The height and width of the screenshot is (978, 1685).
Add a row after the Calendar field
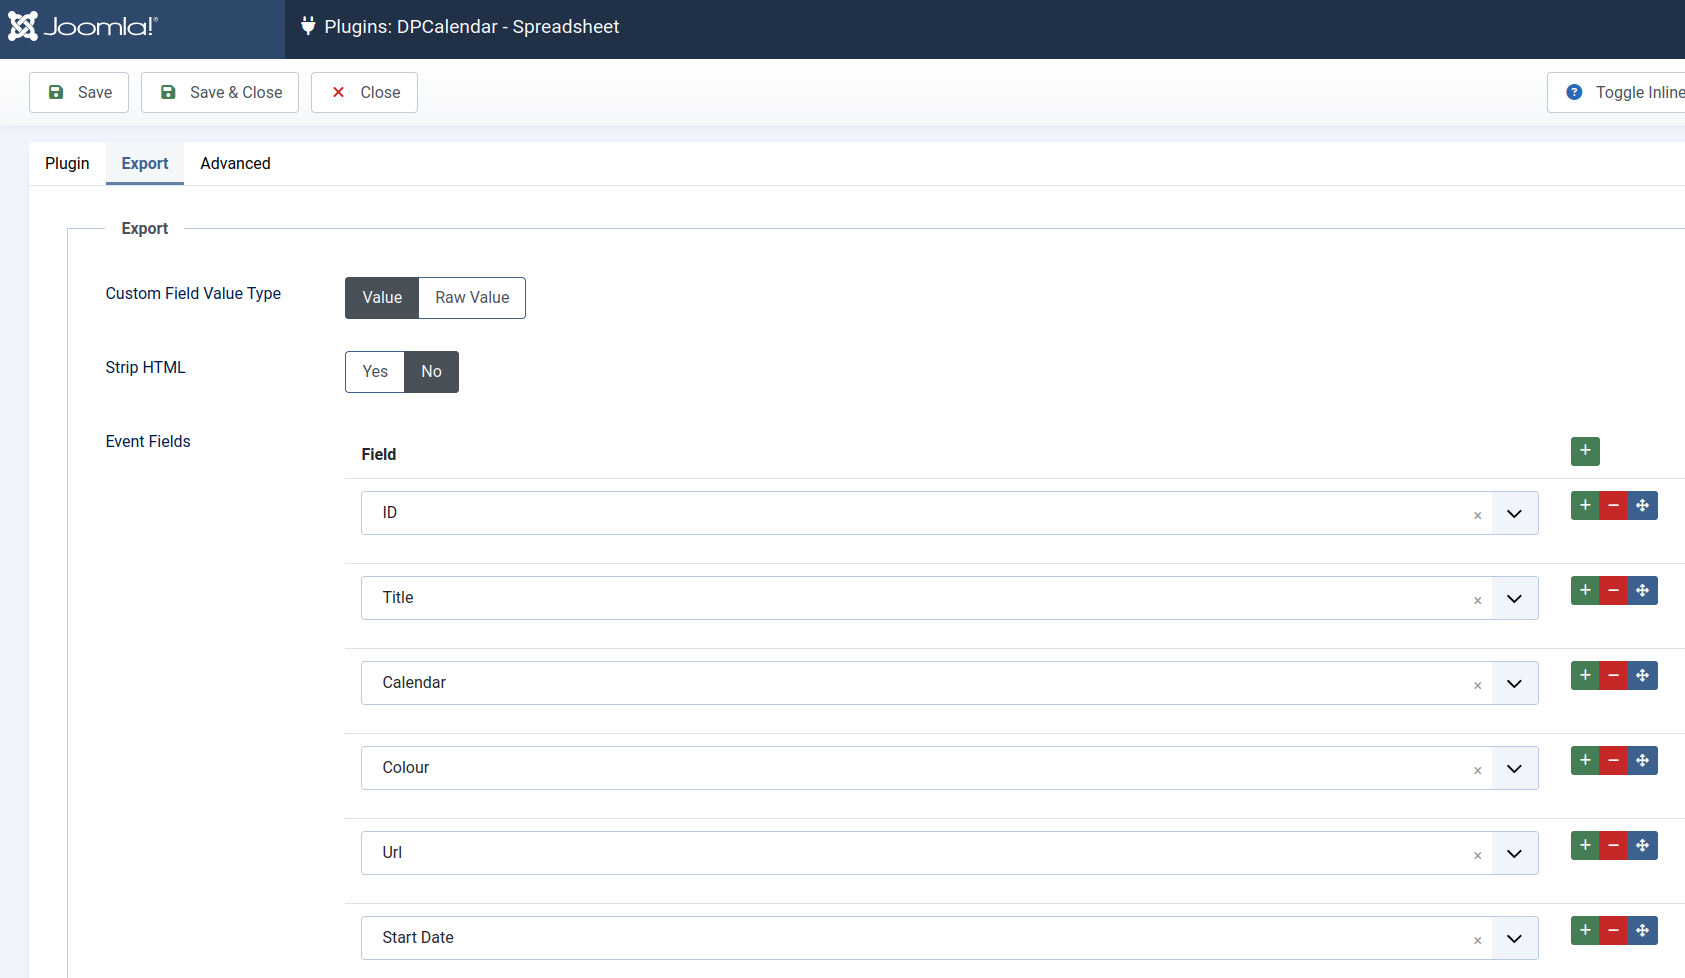point(1585,676)
